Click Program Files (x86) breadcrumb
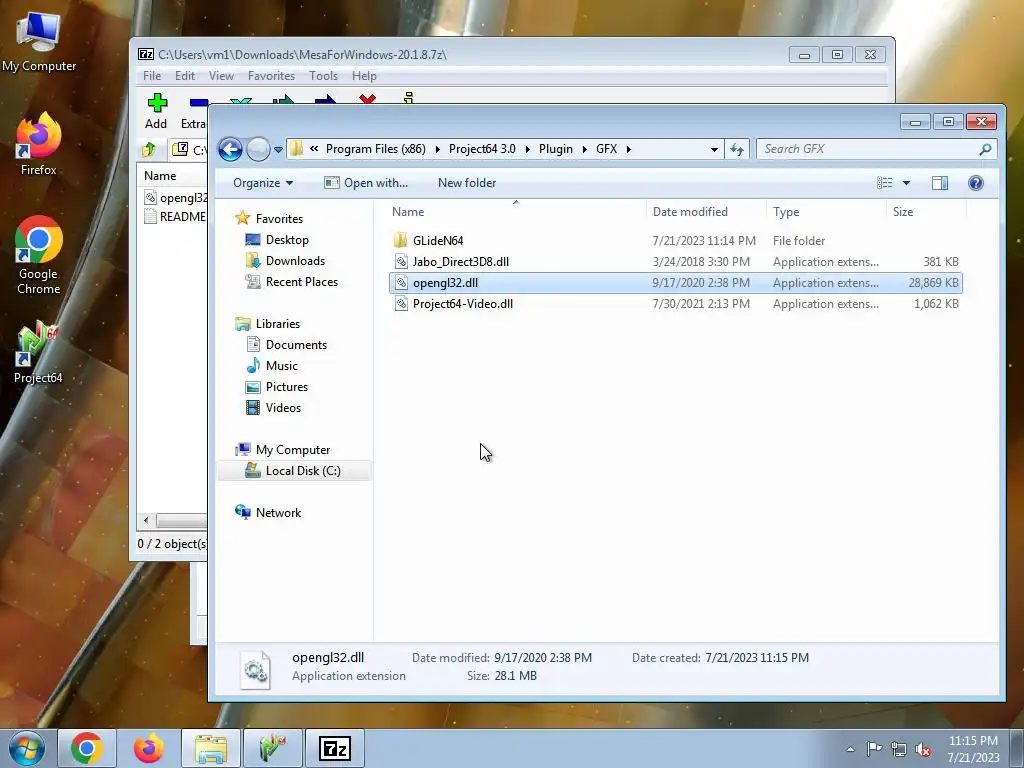 tap(376, 149)
